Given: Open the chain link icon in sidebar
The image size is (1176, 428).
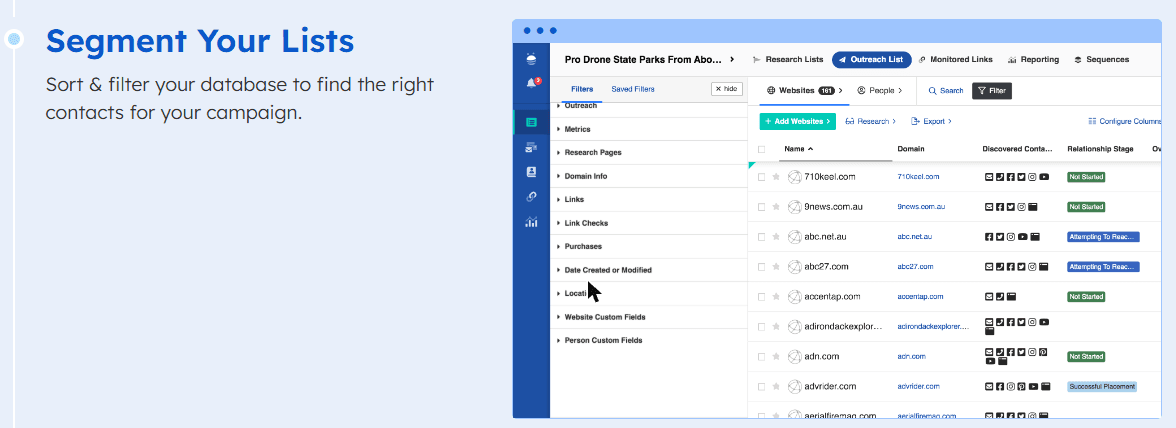Looking at the screenshot, I should tap(532, 196).
